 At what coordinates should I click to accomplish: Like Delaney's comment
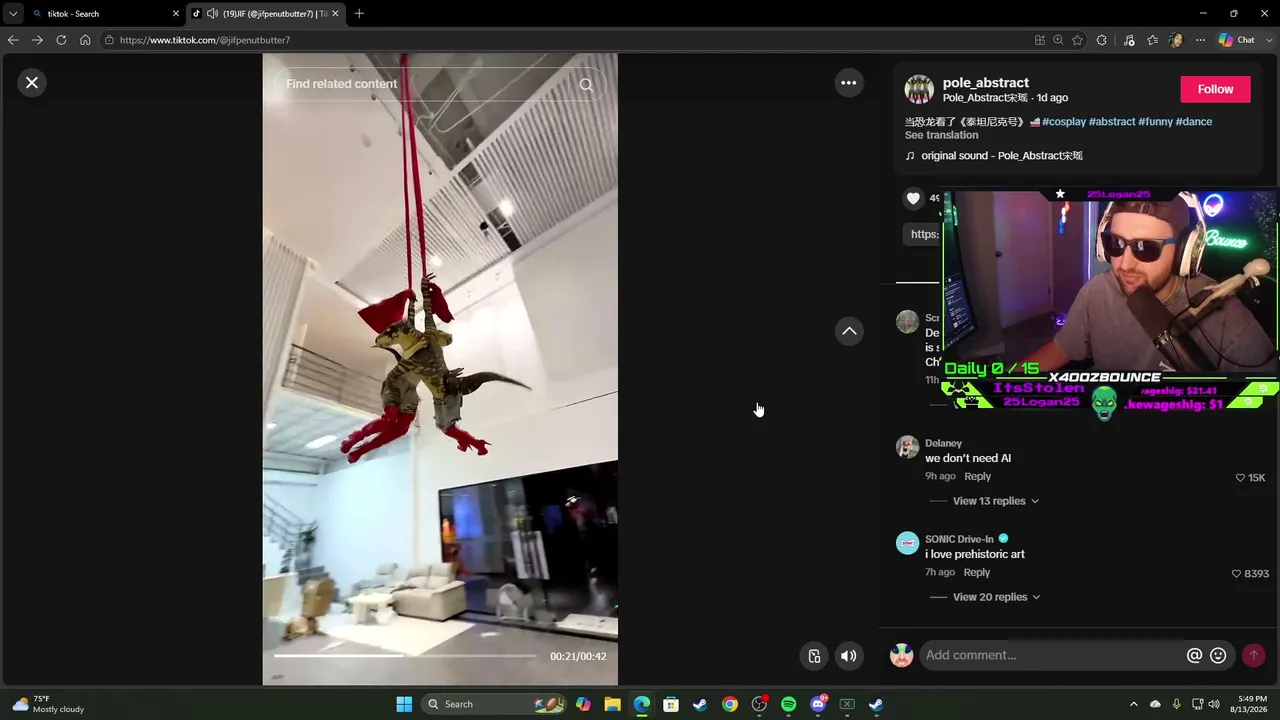click(x=1240, y=478)
